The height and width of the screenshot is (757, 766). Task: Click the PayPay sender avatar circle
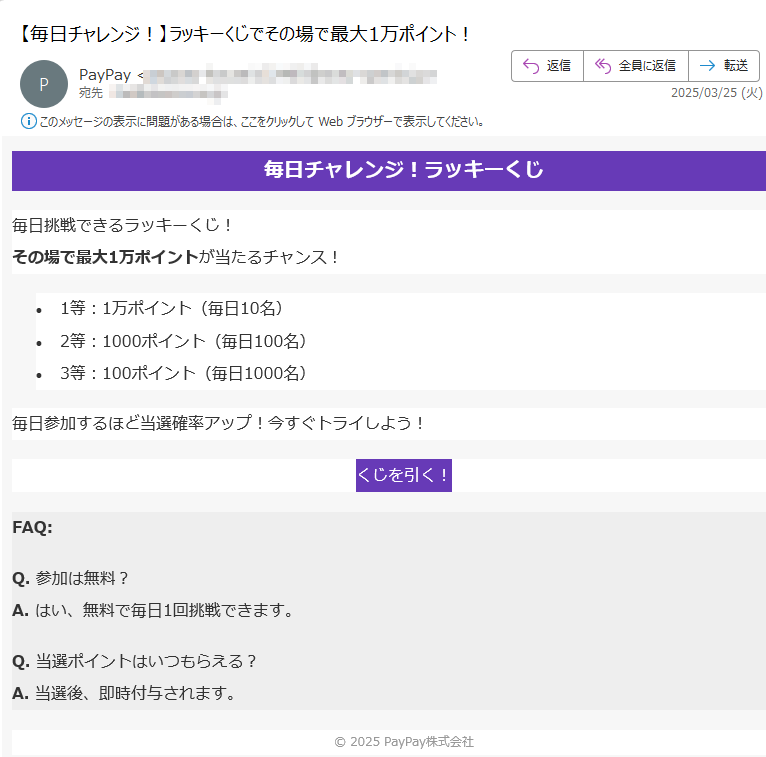(43, 84)
